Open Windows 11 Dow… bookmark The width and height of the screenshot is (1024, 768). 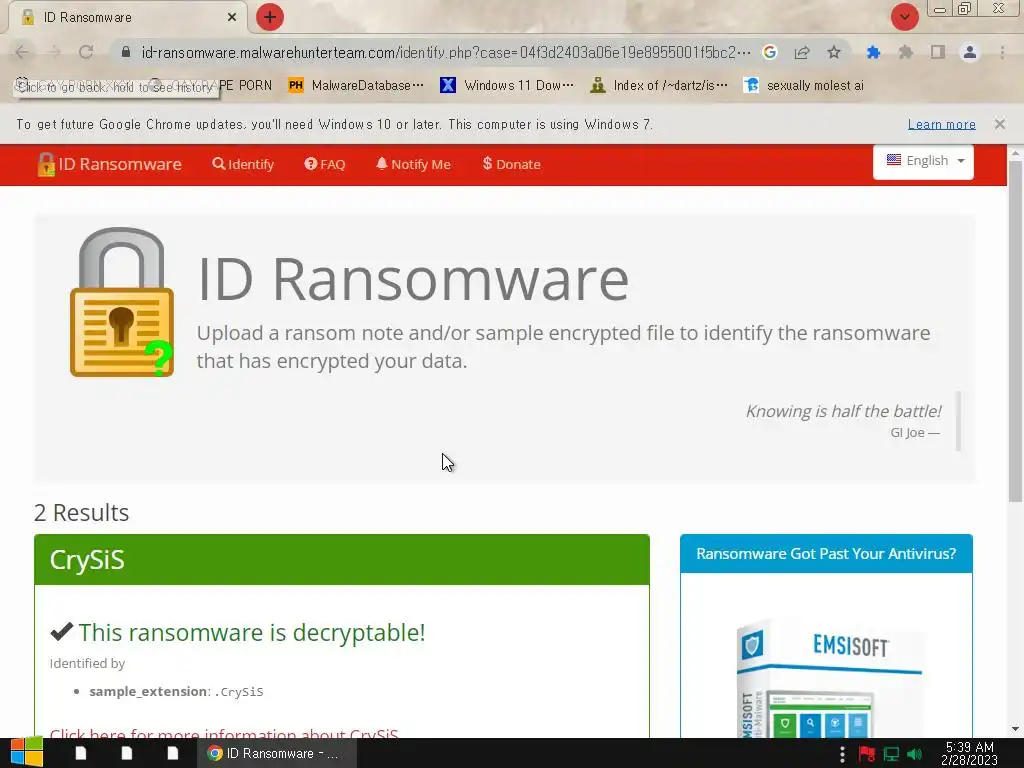point(507,86)
